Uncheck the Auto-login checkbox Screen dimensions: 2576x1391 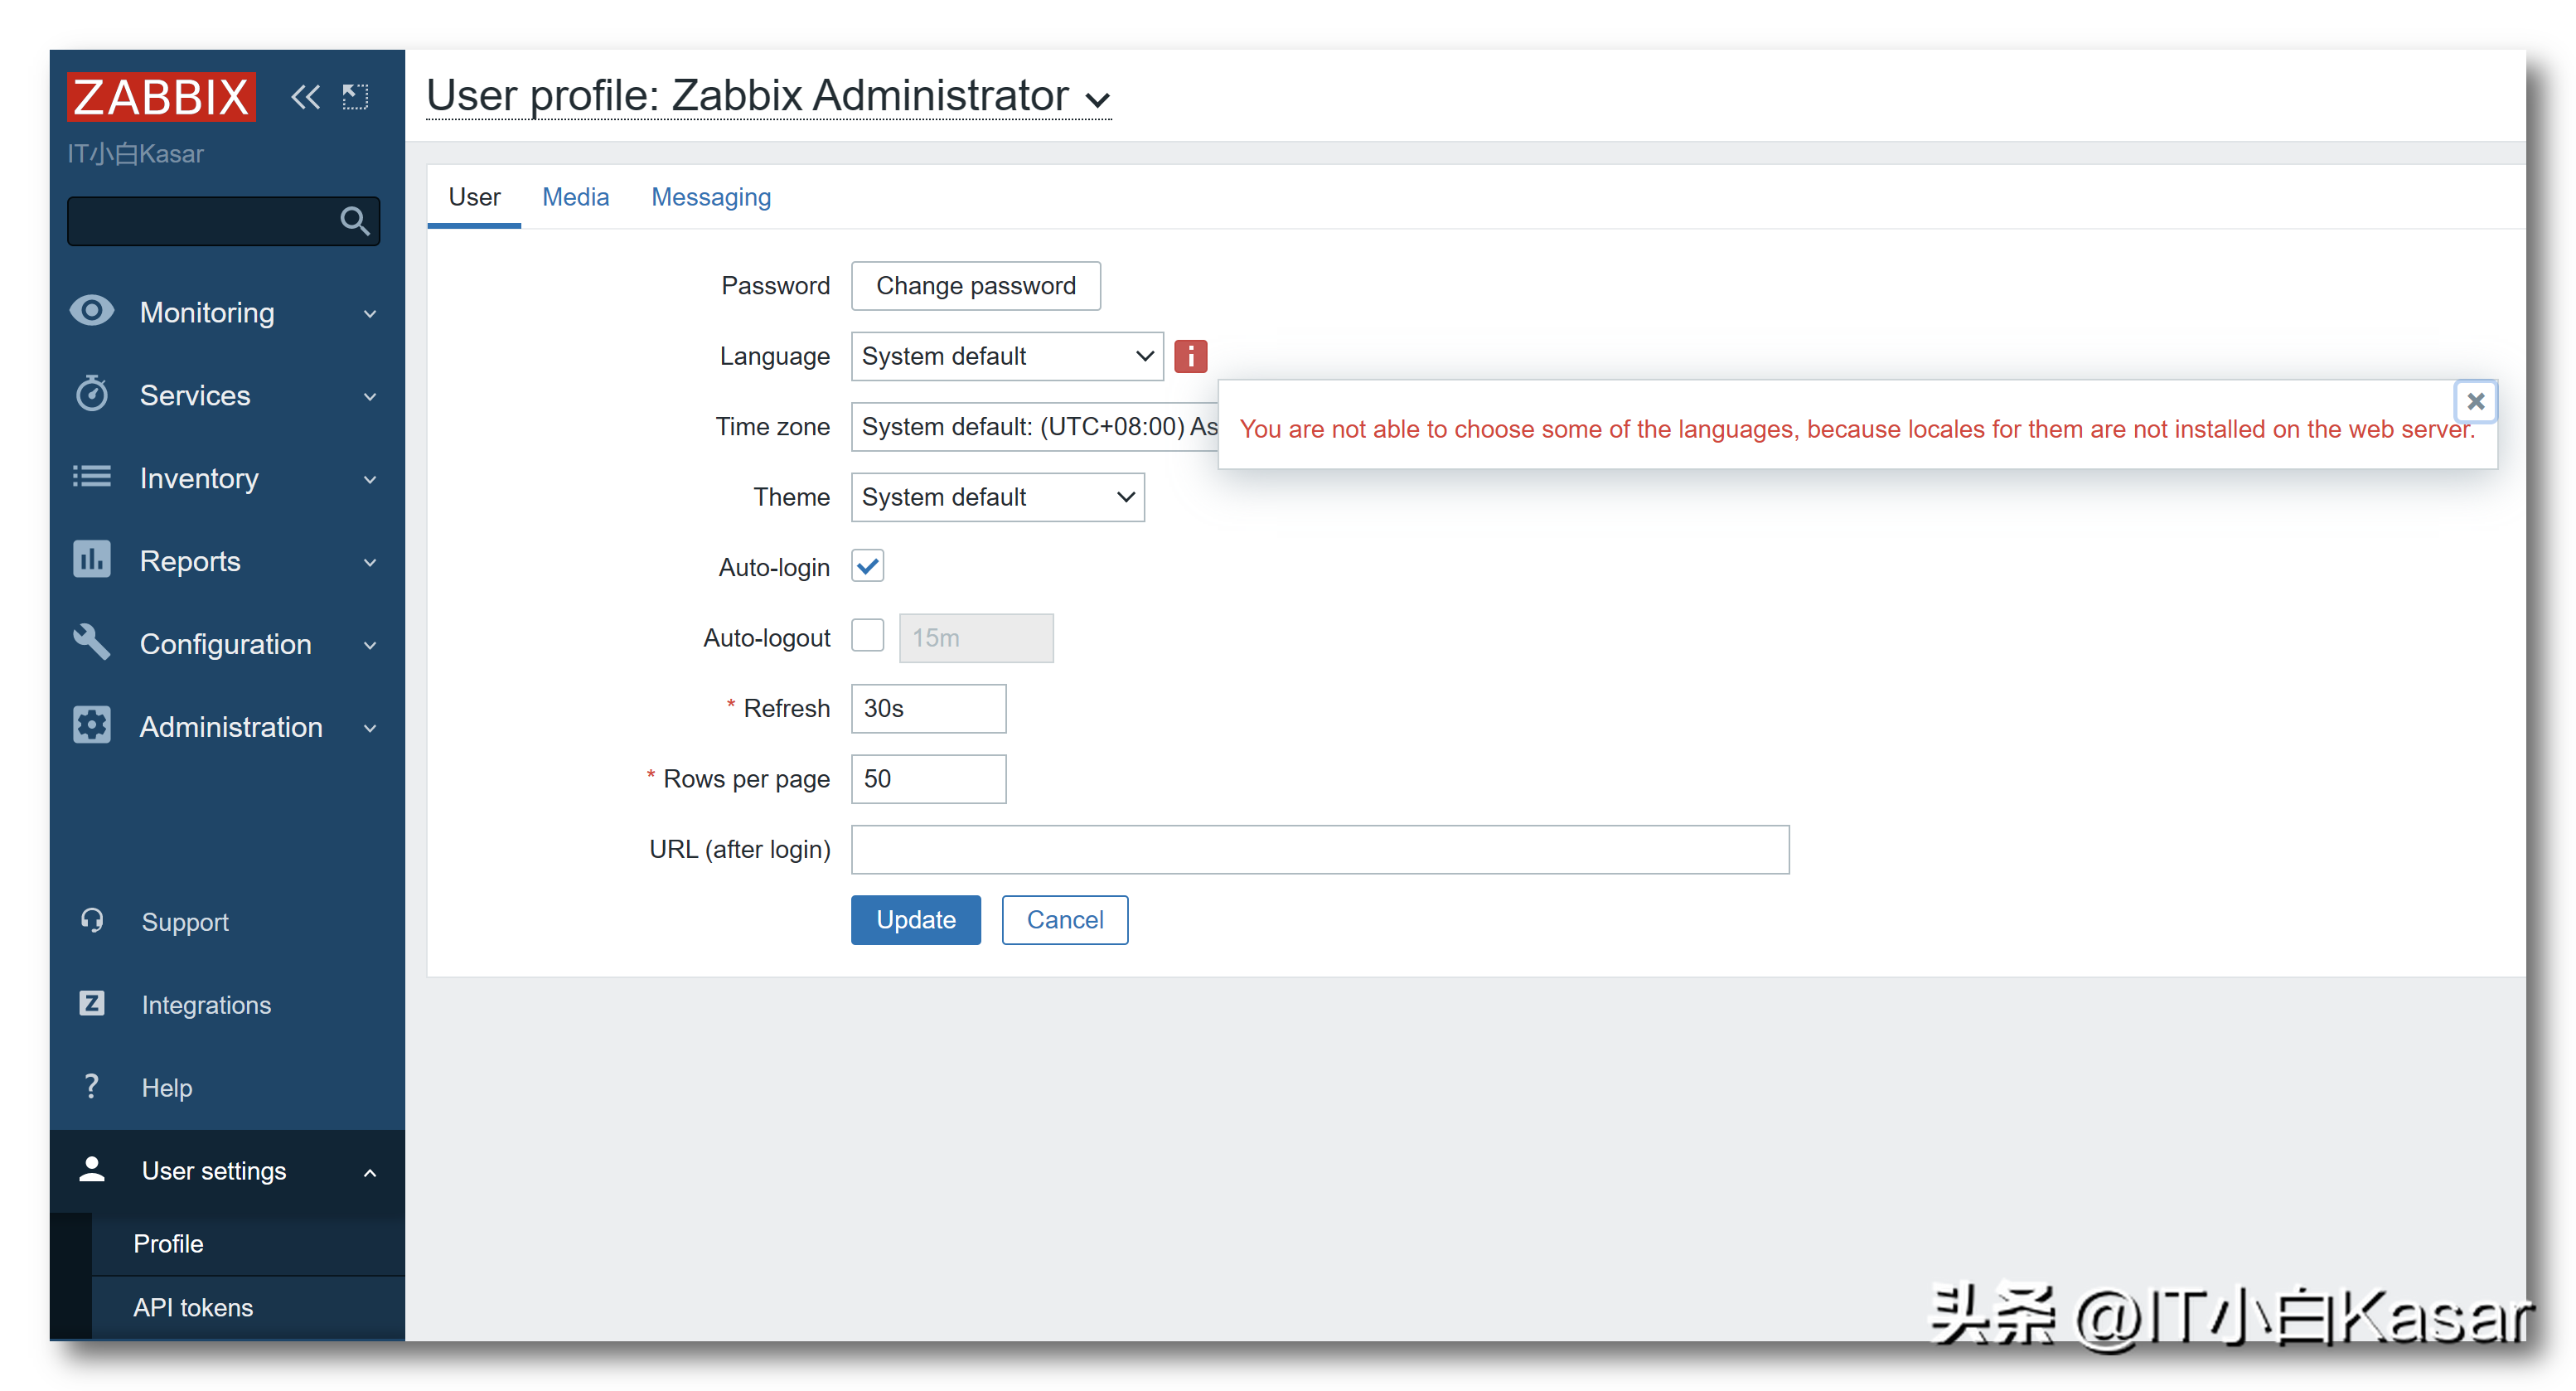tap(868, 567)
